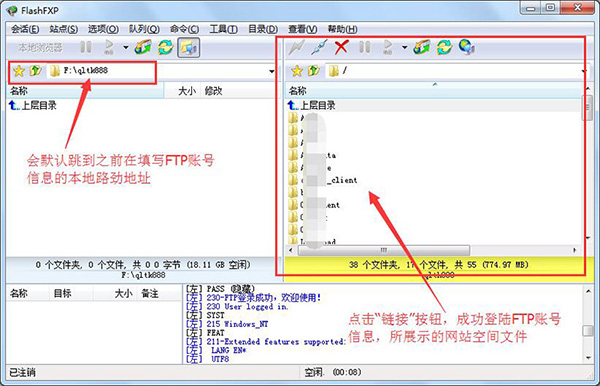Image resolution: width=600 pixels, height=386 pixels.
Task: Click the remote pane horizontal scrollbar
Action: 383,250
